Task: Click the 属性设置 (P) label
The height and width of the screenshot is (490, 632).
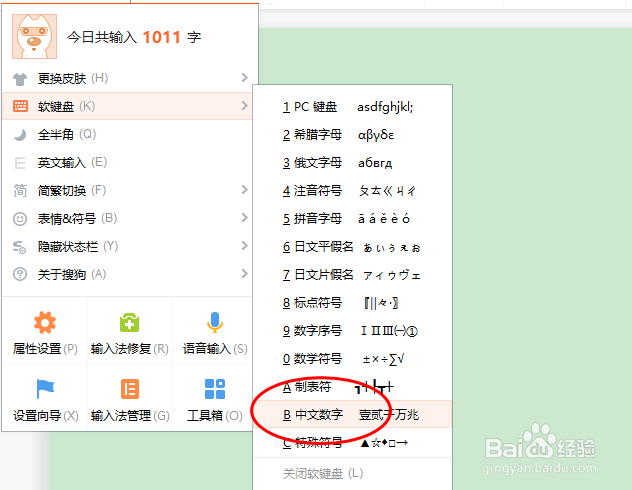Action: [x=45, y=349]
